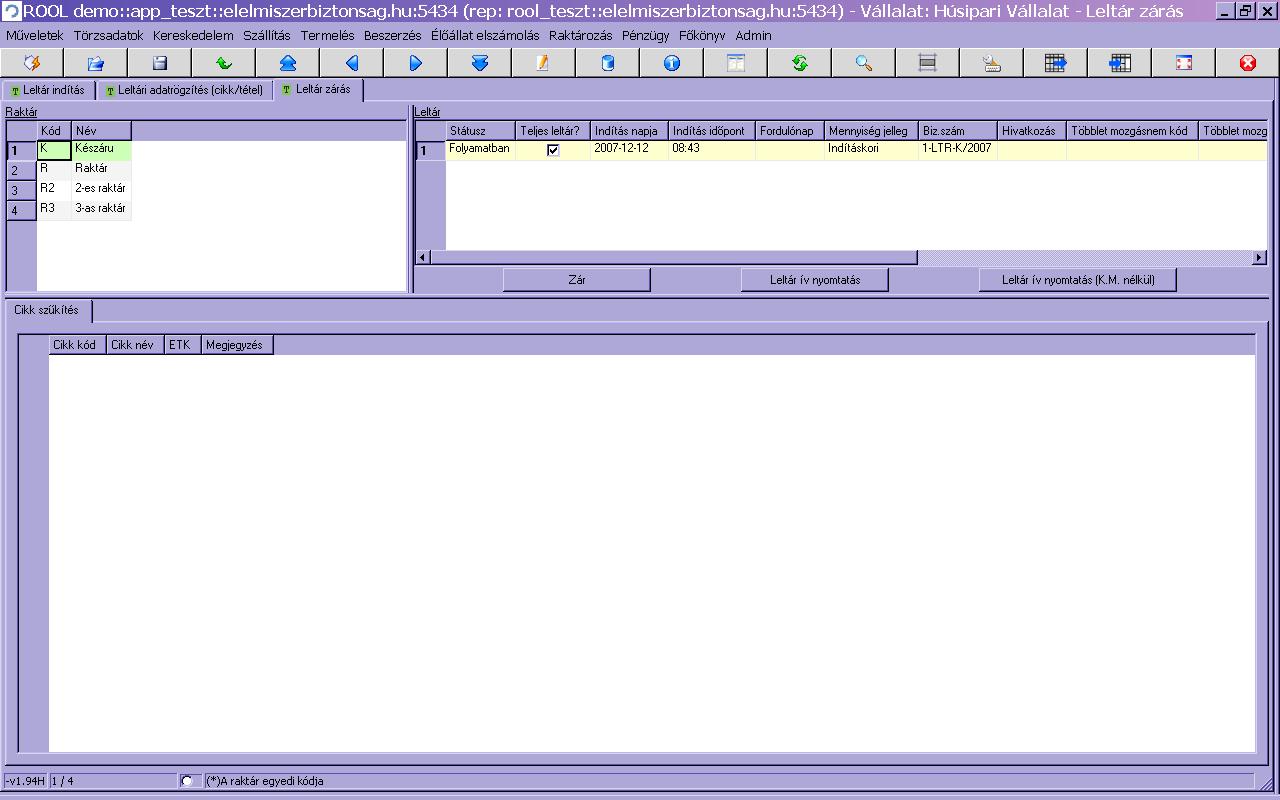Image resolution: width=1280 pixels, height=800 pixels.
Task: Click the red X close toolbar icon
Action: pos(1248,63)
